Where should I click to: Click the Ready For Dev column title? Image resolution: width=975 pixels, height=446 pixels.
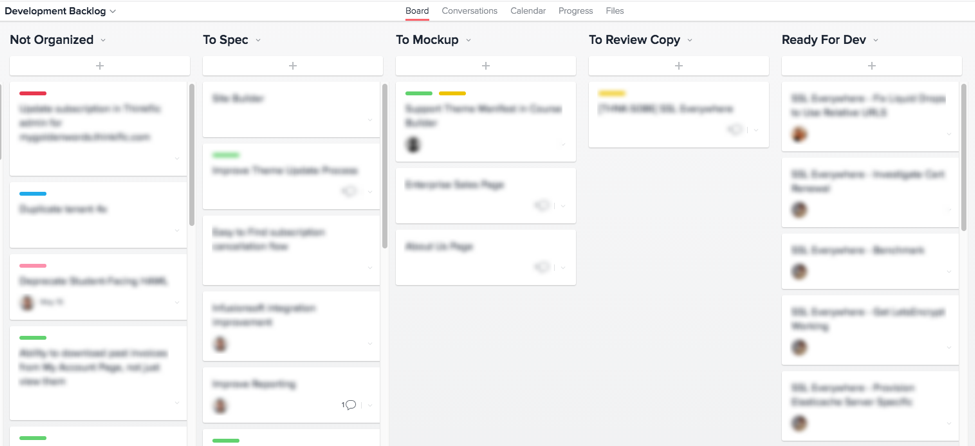[x=825, y=40]
